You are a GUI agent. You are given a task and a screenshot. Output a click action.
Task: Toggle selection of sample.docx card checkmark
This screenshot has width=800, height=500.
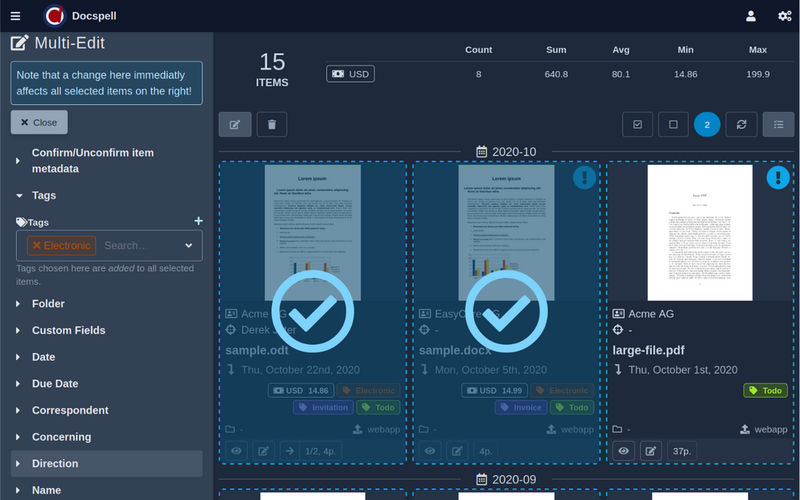tap(506, 311)
